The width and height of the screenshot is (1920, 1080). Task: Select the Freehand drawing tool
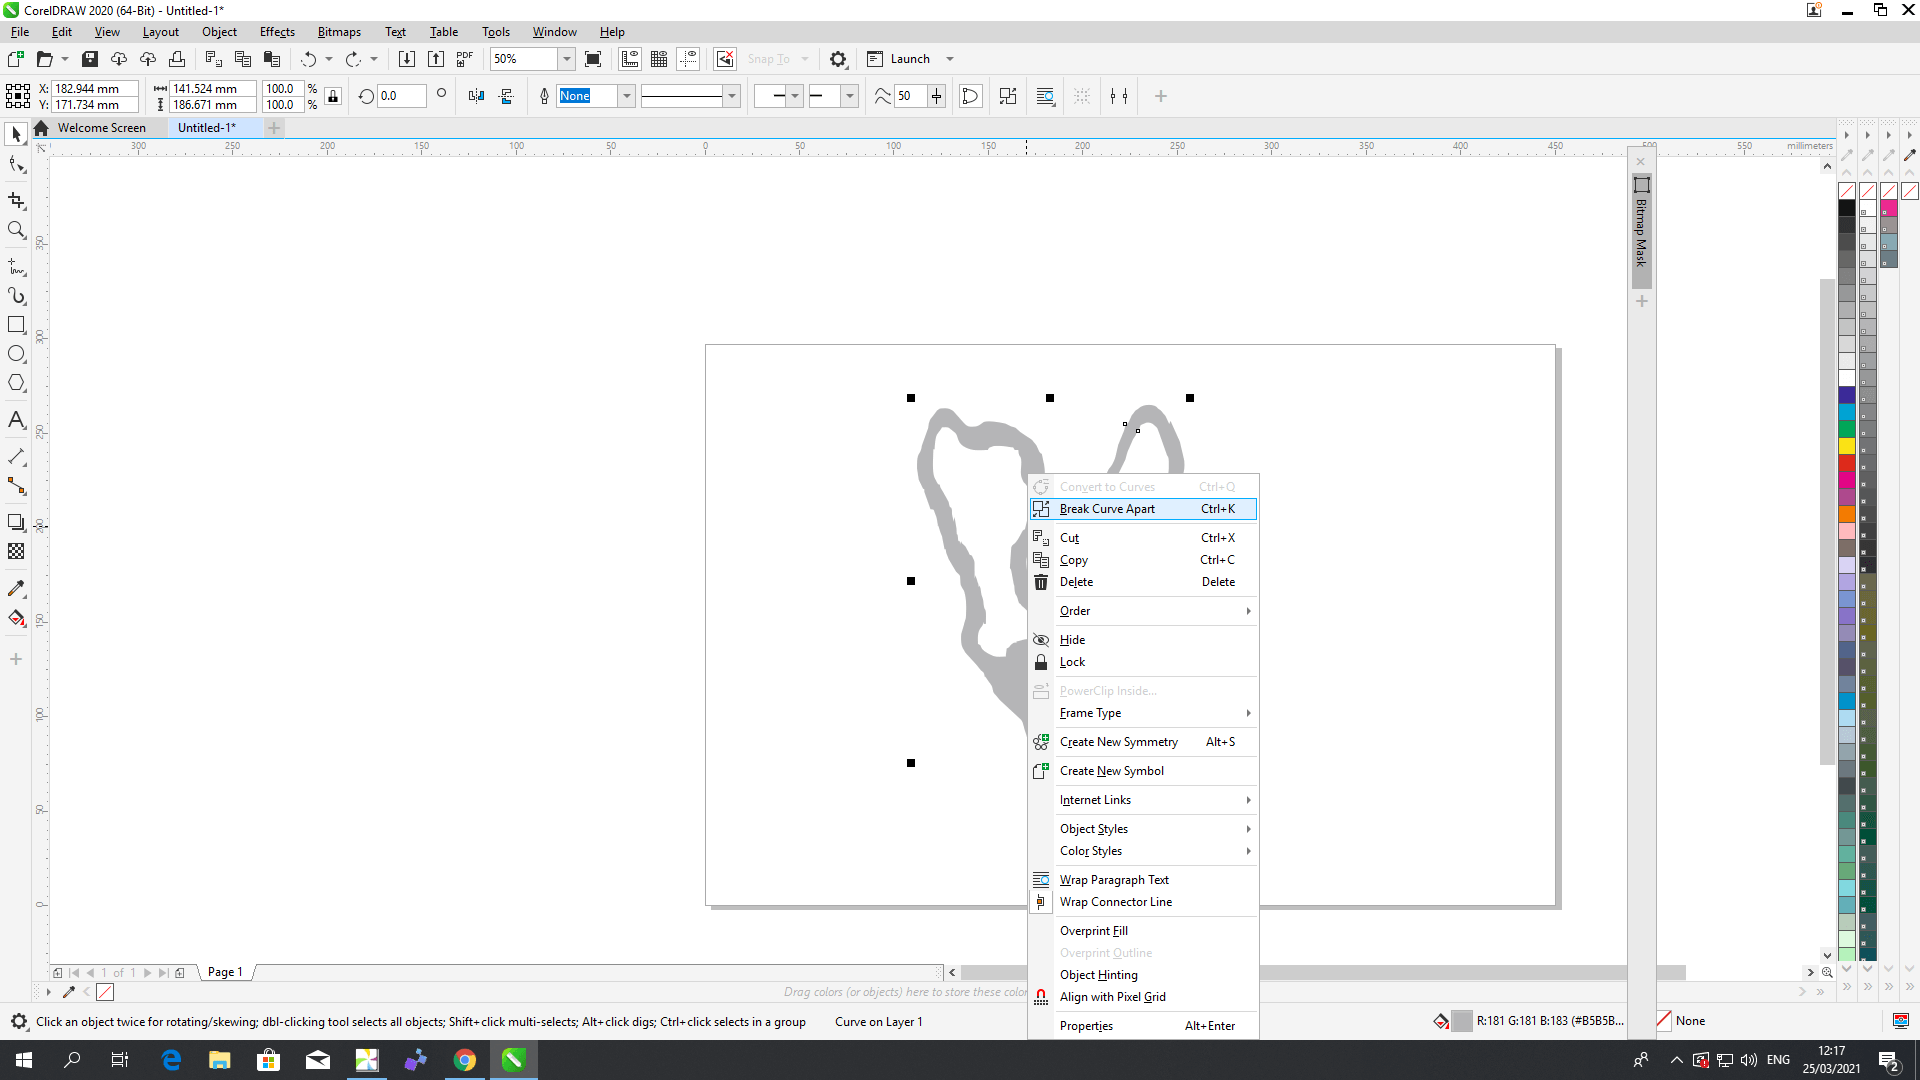(16, 267)
